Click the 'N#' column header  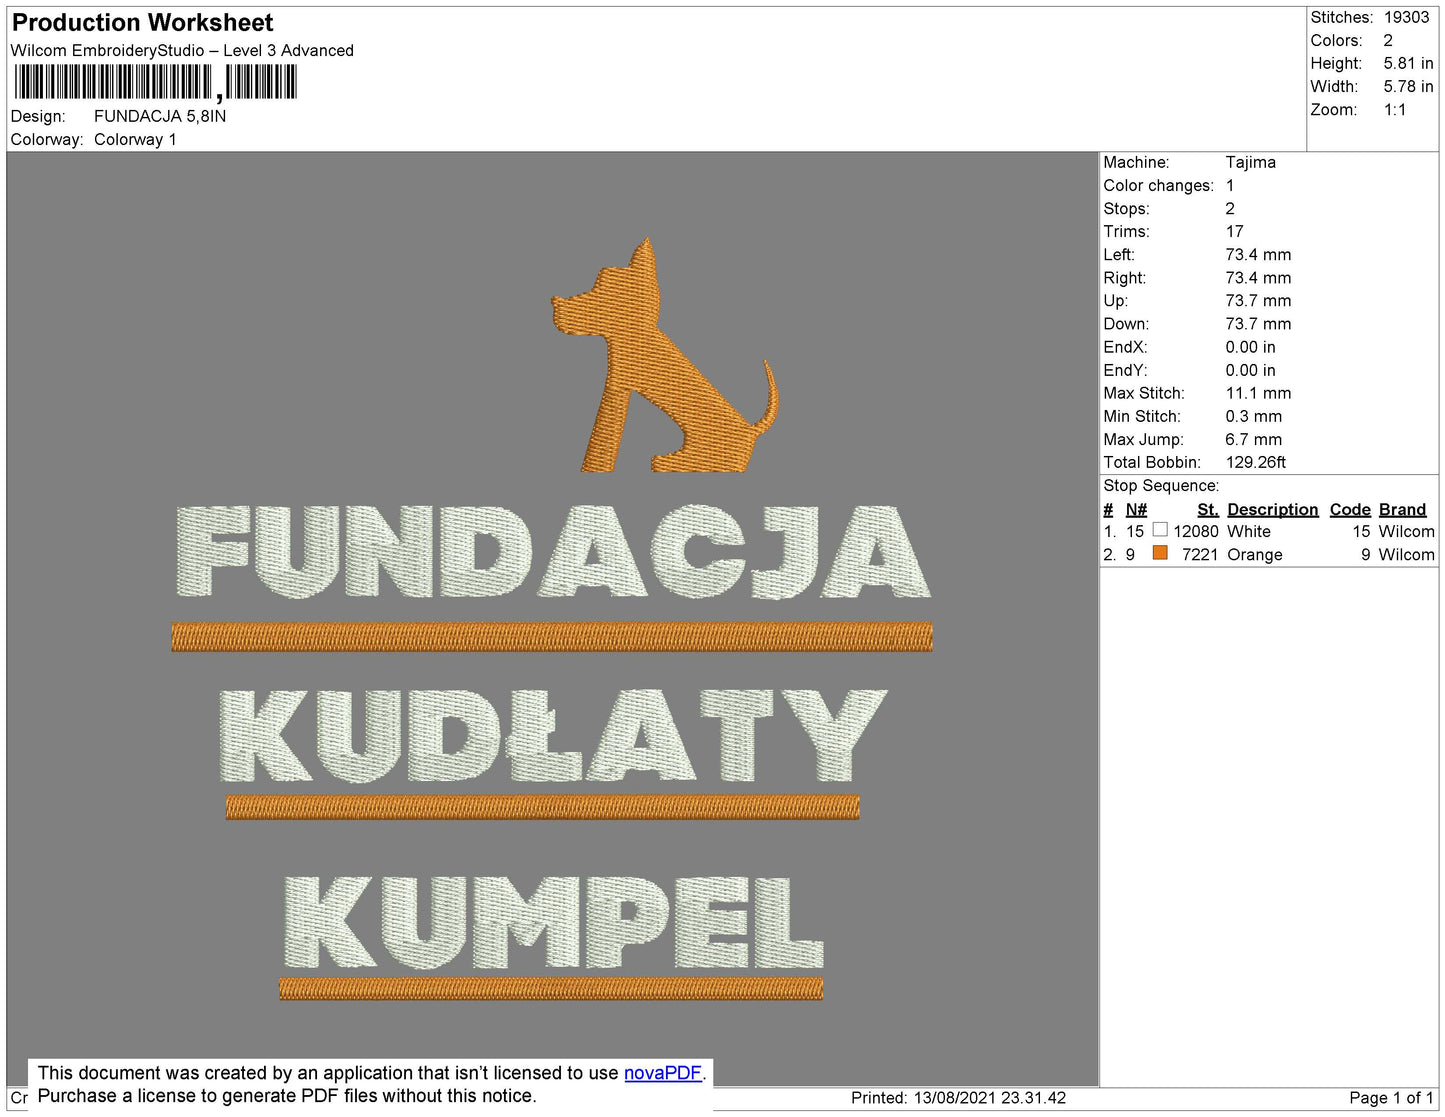coord(1136,510)
